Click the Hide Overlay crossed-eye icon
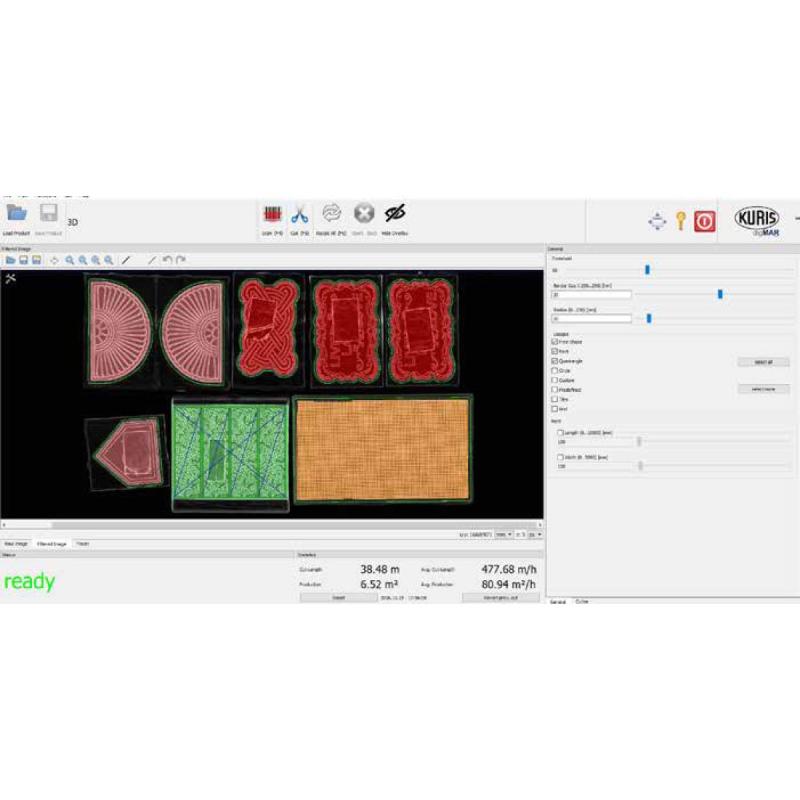The image size is (800, 800). pos(394,213)
